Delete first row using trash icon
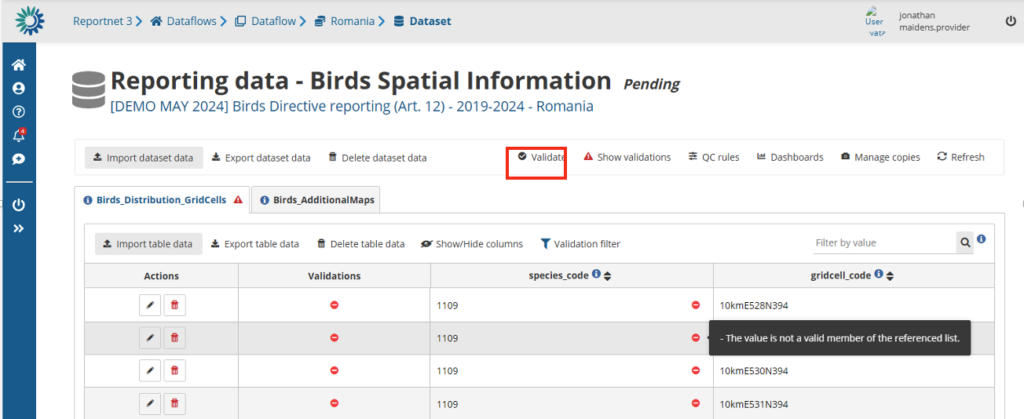 [x=174, y=305]
